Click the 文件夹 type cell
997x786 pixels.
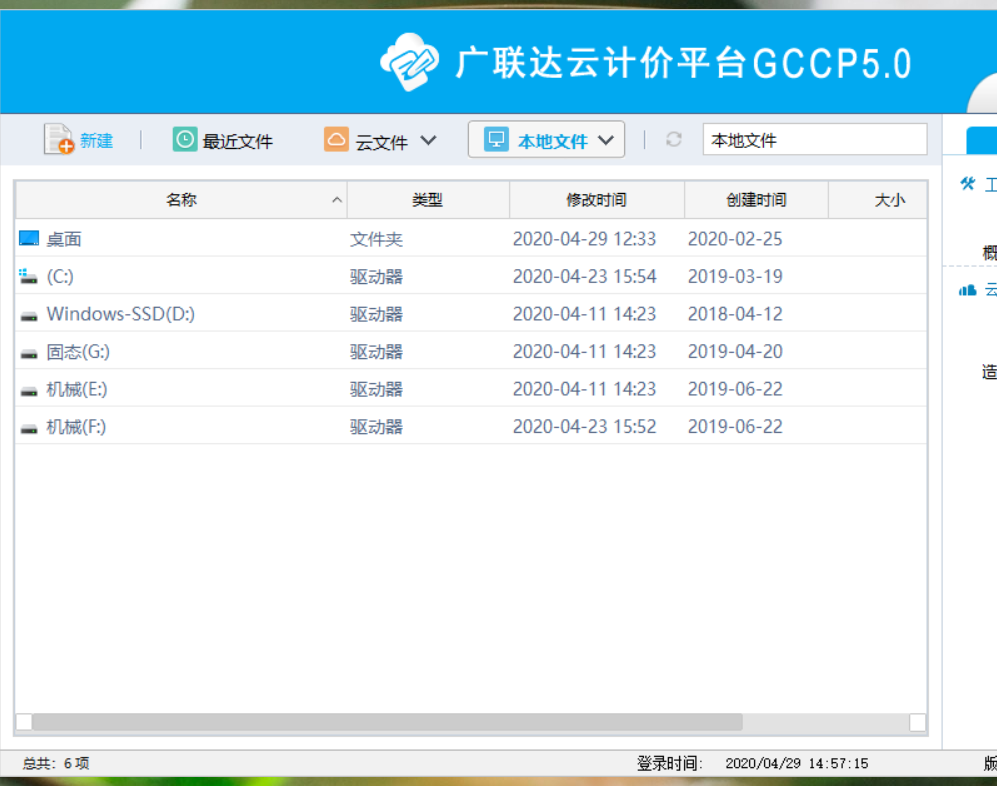[376, 239]
